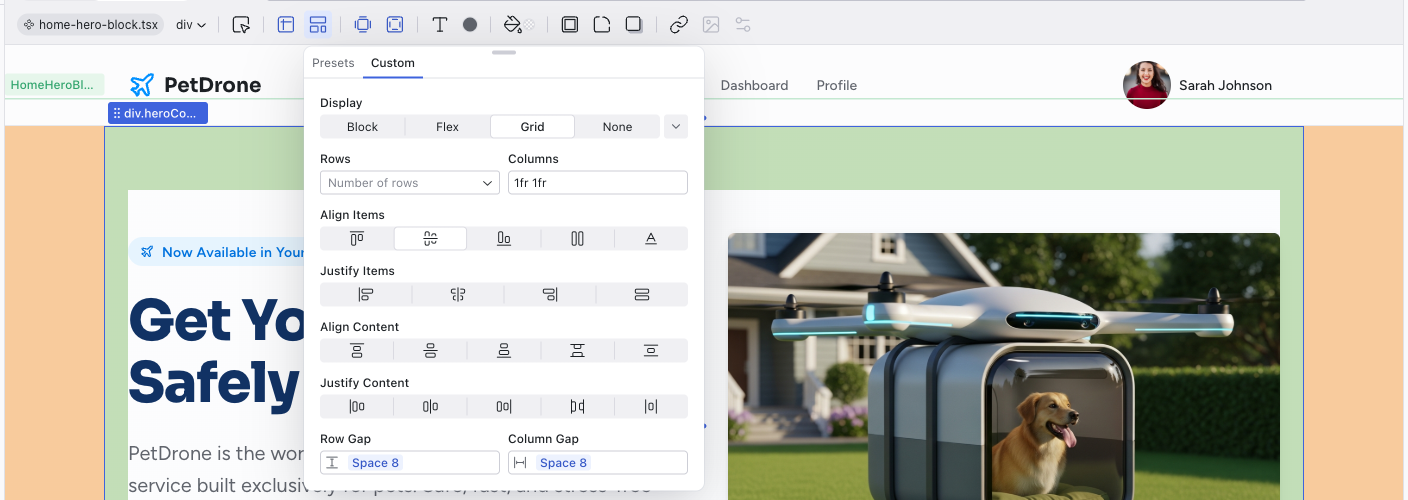Open the div element type dropdown
This screenshot has width=1408, height=500.
191,24
